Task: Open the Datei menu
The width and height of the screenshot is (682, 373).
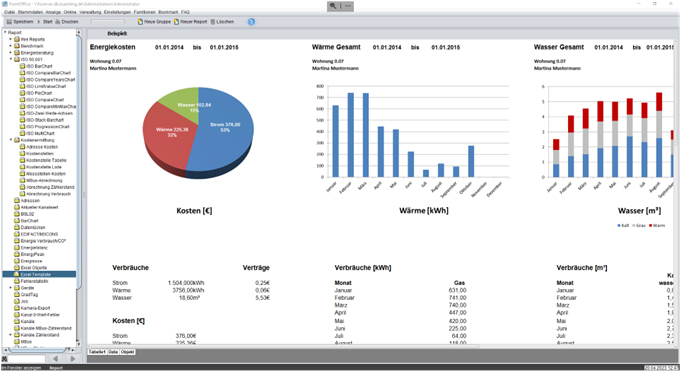Action: coord(10,12)
